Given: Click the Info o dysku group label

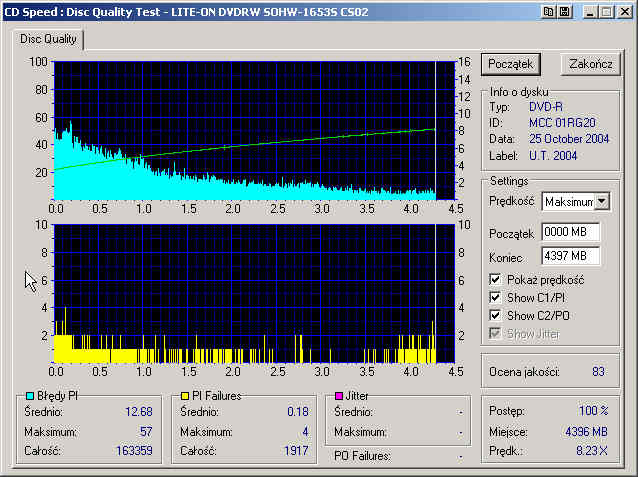Looking at the screenshot, I should coord(519,92).
